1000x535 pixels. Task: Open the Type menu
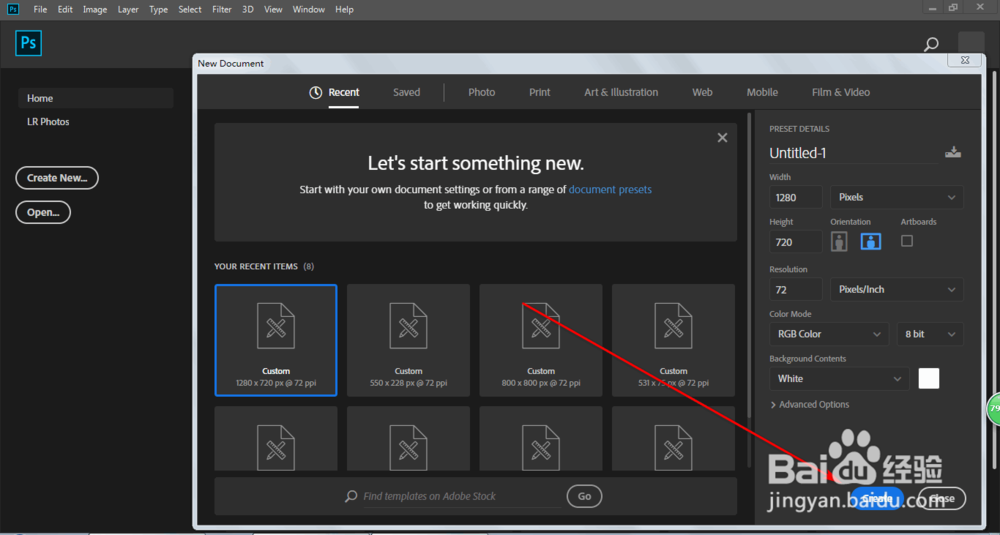click(x=158, y=10)
